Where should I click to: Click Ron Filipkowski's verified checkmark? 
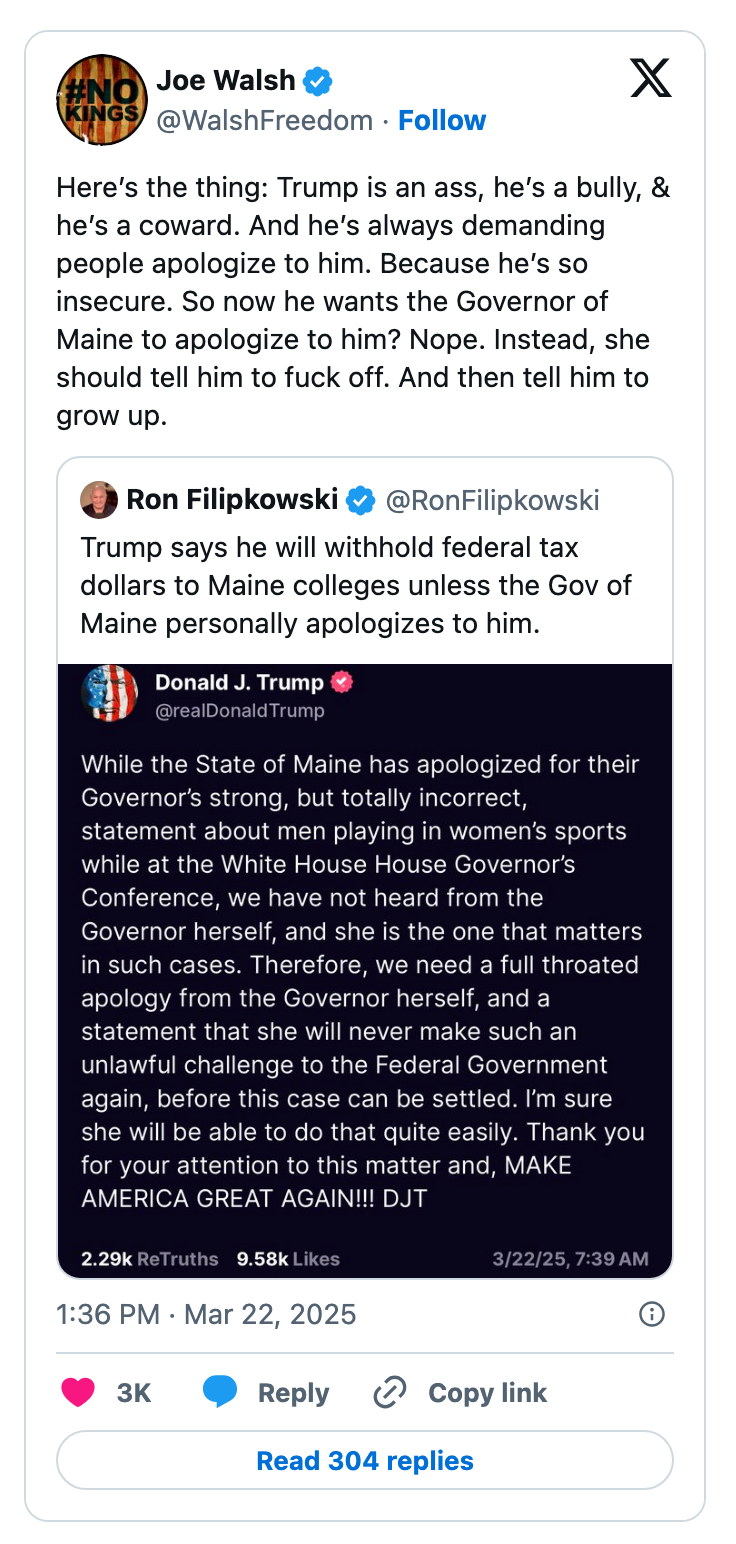(x=360, y=500)
